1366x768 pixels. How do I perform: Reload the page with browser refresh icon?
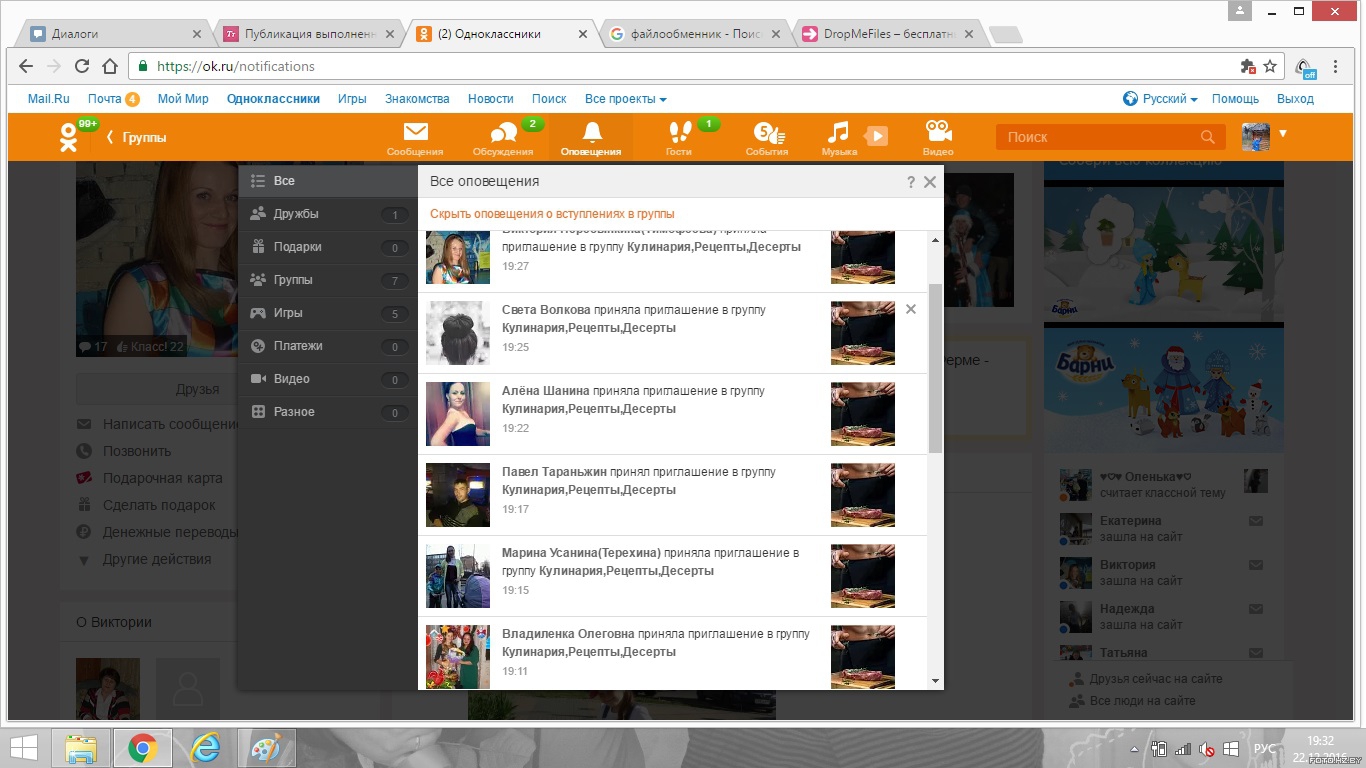(x=82, y=66)
